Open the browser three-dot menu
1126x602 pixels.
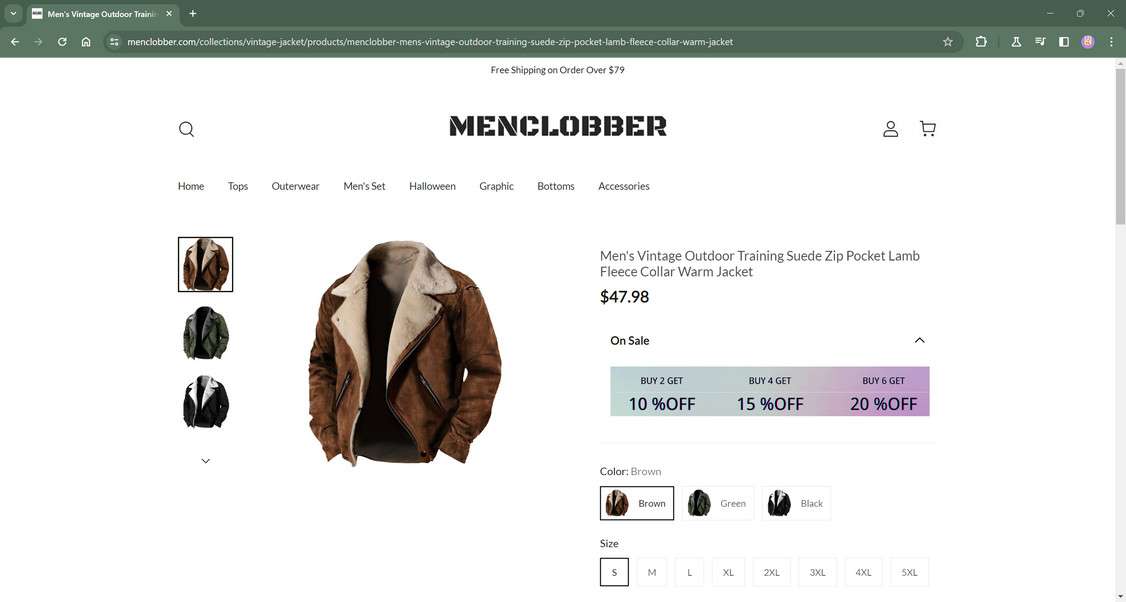tap(1110, 42)
